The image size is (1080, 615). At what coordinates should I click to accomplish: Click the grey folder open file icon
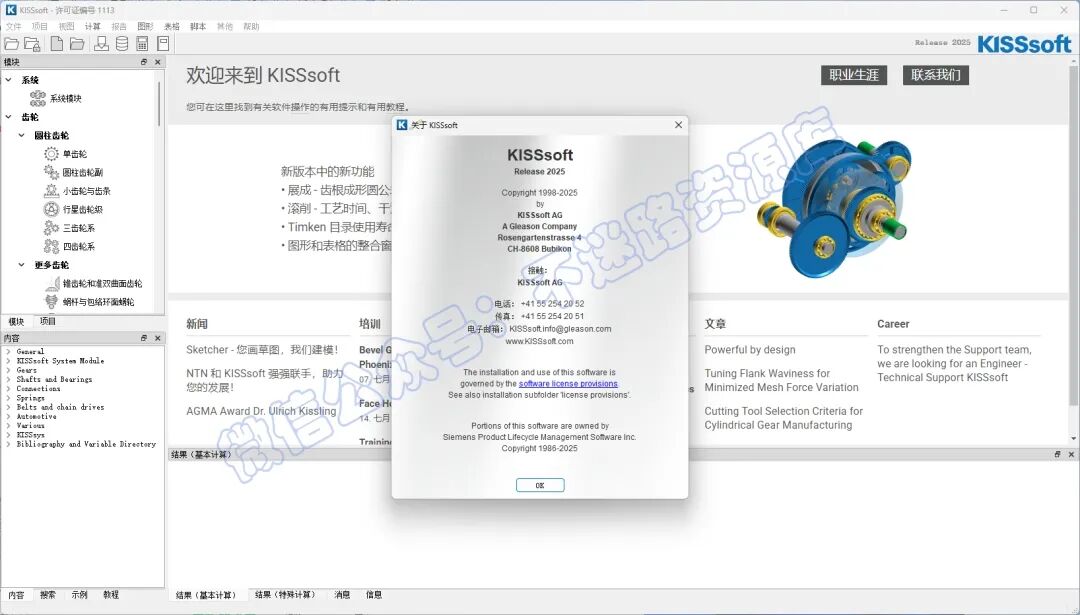[x=77, y=44]
